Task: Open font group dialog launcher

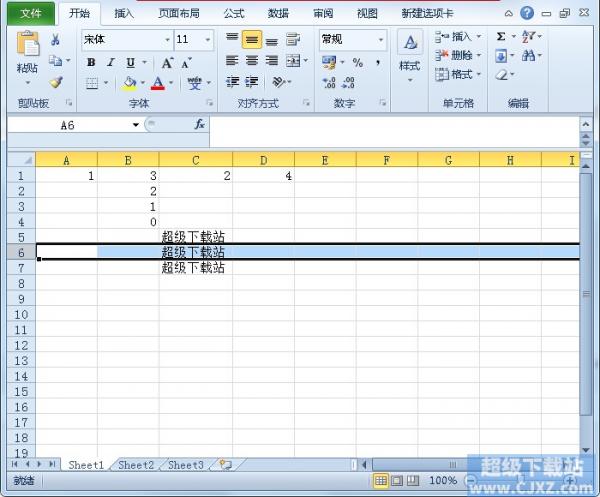Action: tap(209, 103)
